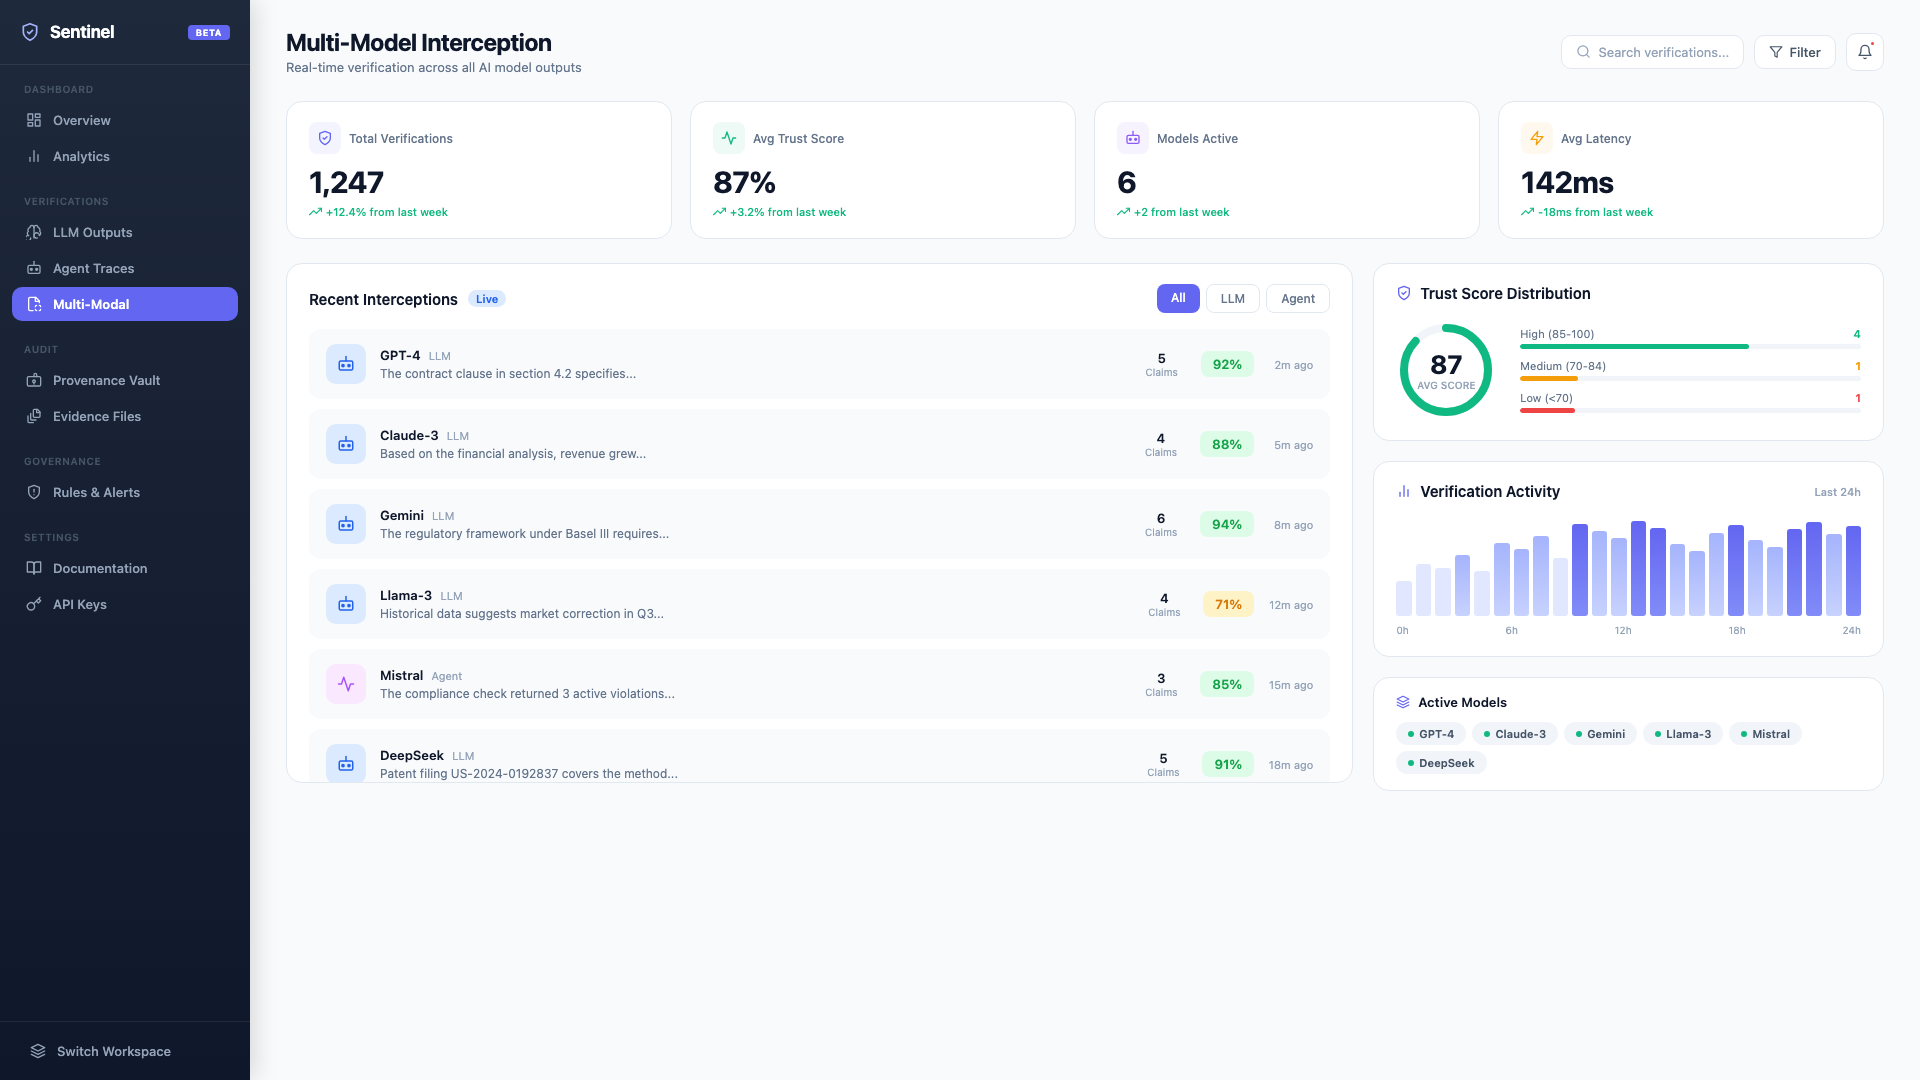Open the Filter options
The height and width of the screenshot is (1080, 1920).
1794,52
